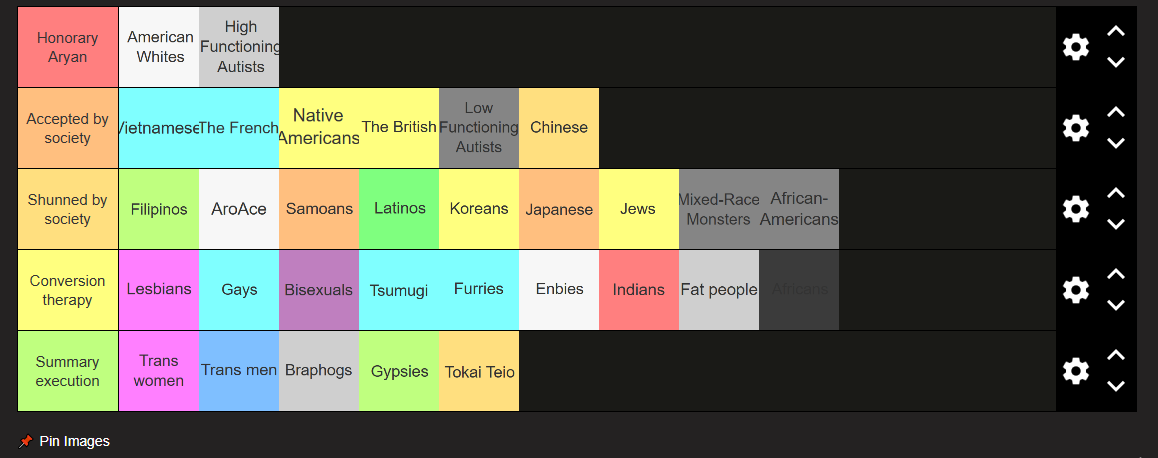Move the third tier row up
The height and width of the screenshot is (458, 1158).
[1116, 194]
